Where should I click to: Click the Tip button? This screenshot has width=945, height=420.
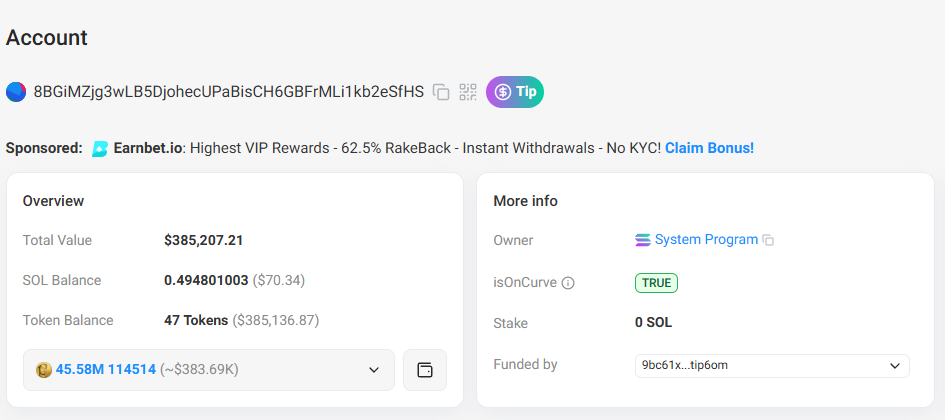coord(515,92)
